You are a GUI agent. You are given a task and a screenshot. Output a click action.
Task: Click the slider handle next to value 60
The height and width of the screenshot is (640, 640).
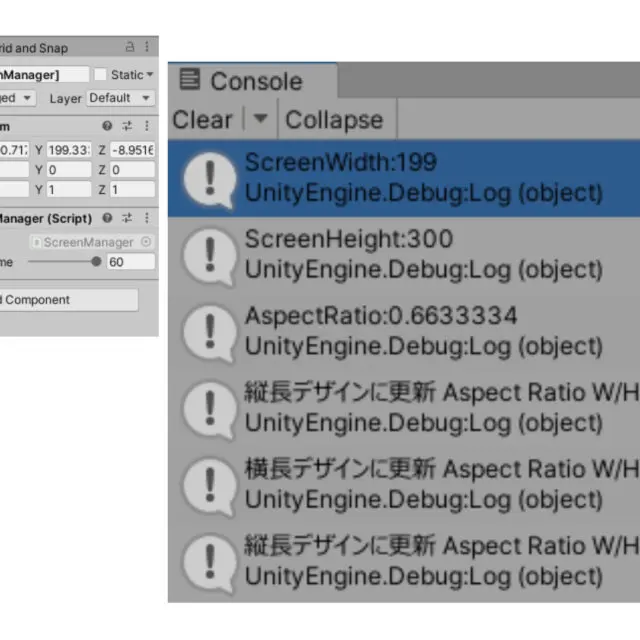(96, 262)
